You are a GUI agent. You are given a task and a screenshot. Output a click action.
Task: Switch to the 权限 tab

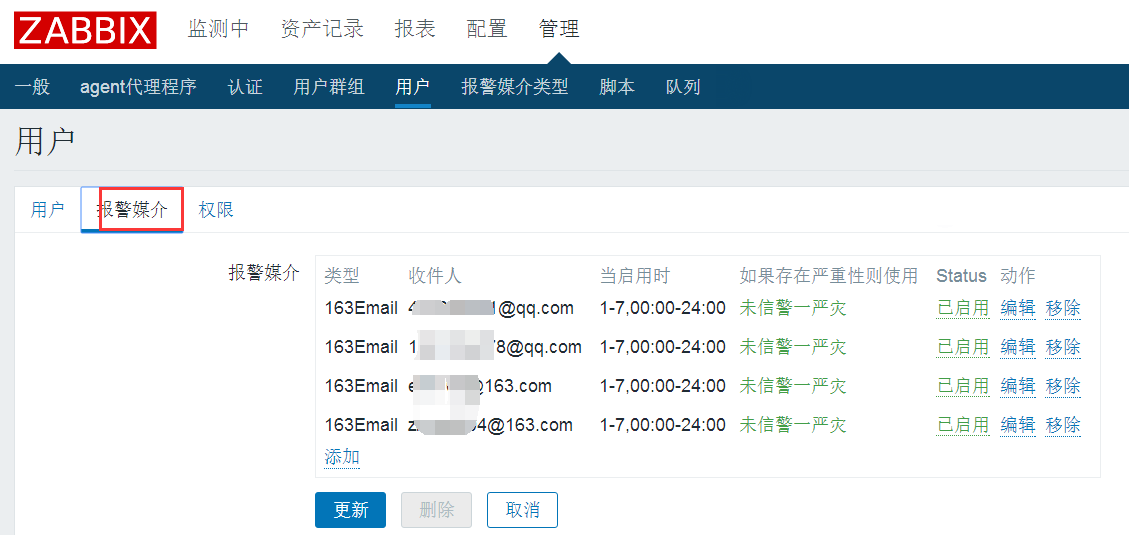click(x=216, y=210)
